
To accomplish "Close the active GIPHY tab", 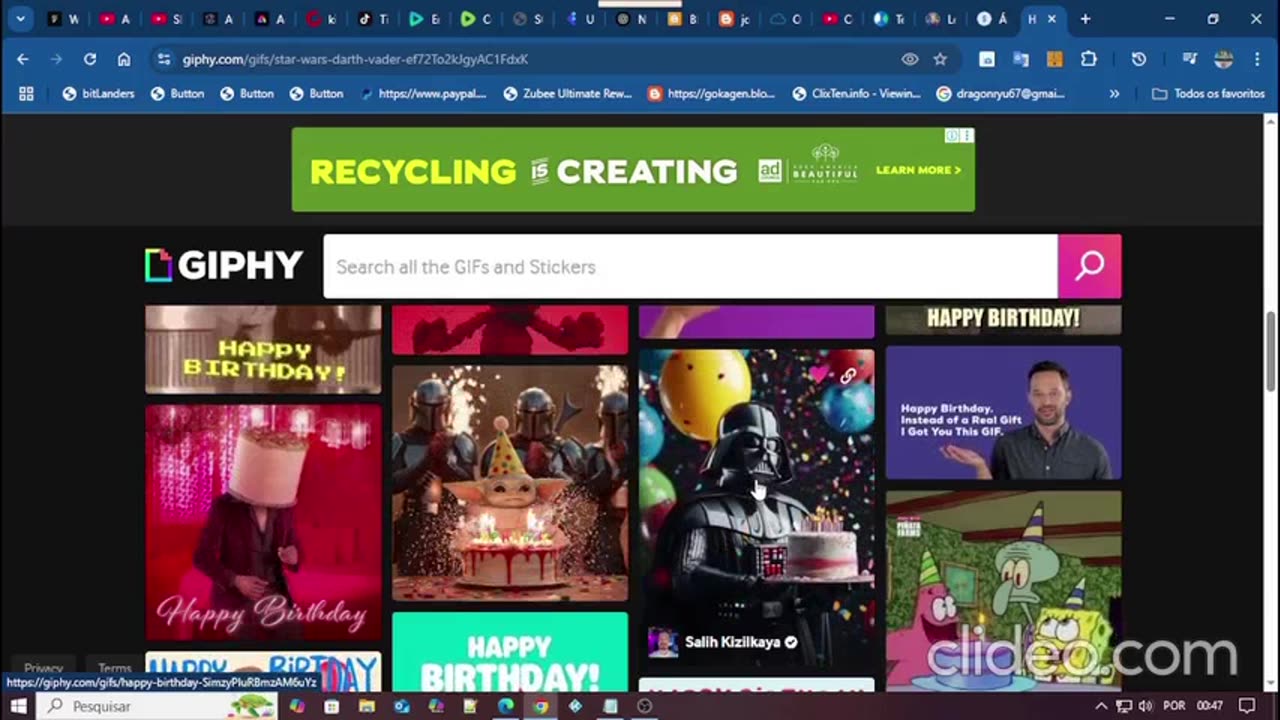I will [1051, 18].
